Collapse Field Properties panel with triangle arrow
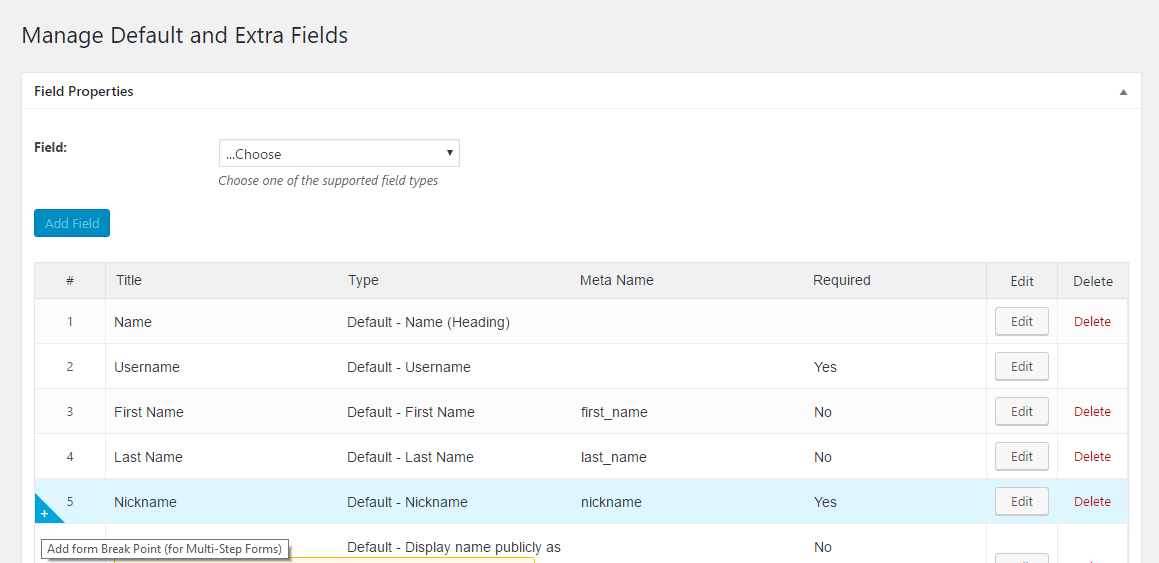Image resolution: width=1159 pixels, height=563 pixels. point(1123,92)
